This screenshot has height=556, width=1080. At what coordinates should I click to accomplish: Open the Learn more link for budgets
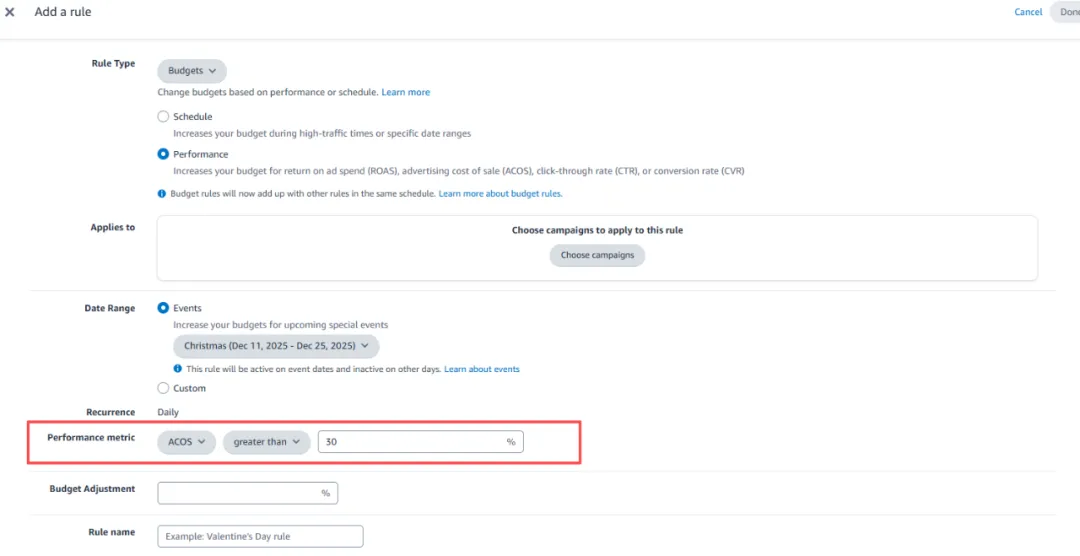coord(406,92)
